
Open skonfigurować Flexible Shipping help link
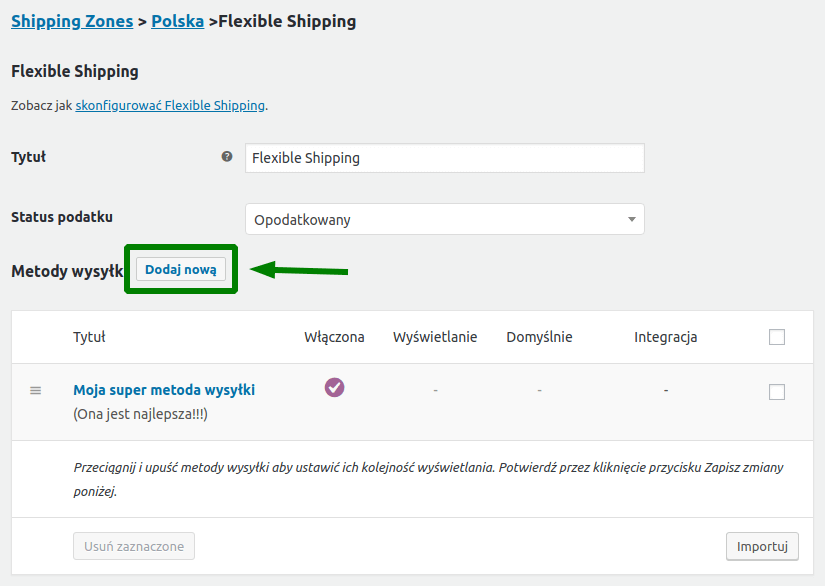[x=170, y=105]
